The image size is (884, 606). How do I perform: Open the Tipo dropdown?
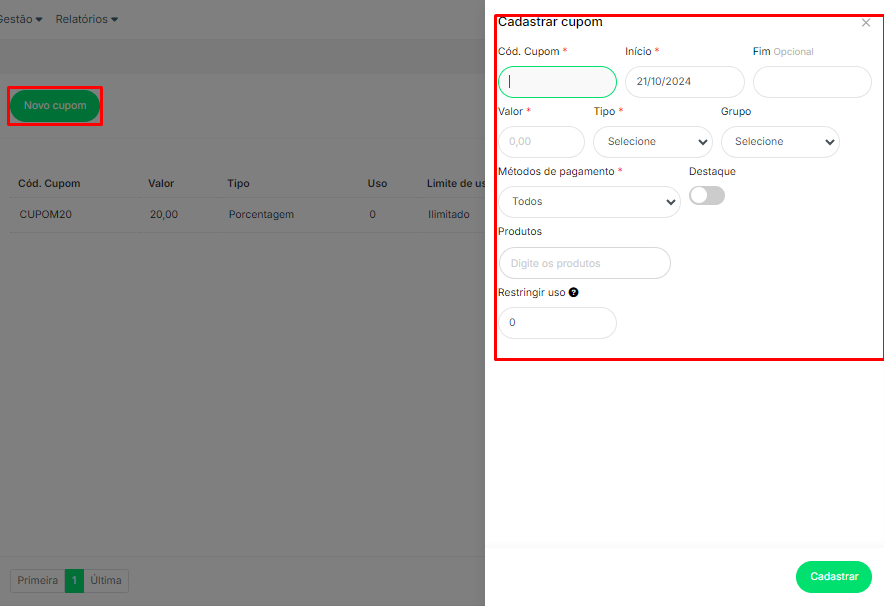[x=652, y=142]
